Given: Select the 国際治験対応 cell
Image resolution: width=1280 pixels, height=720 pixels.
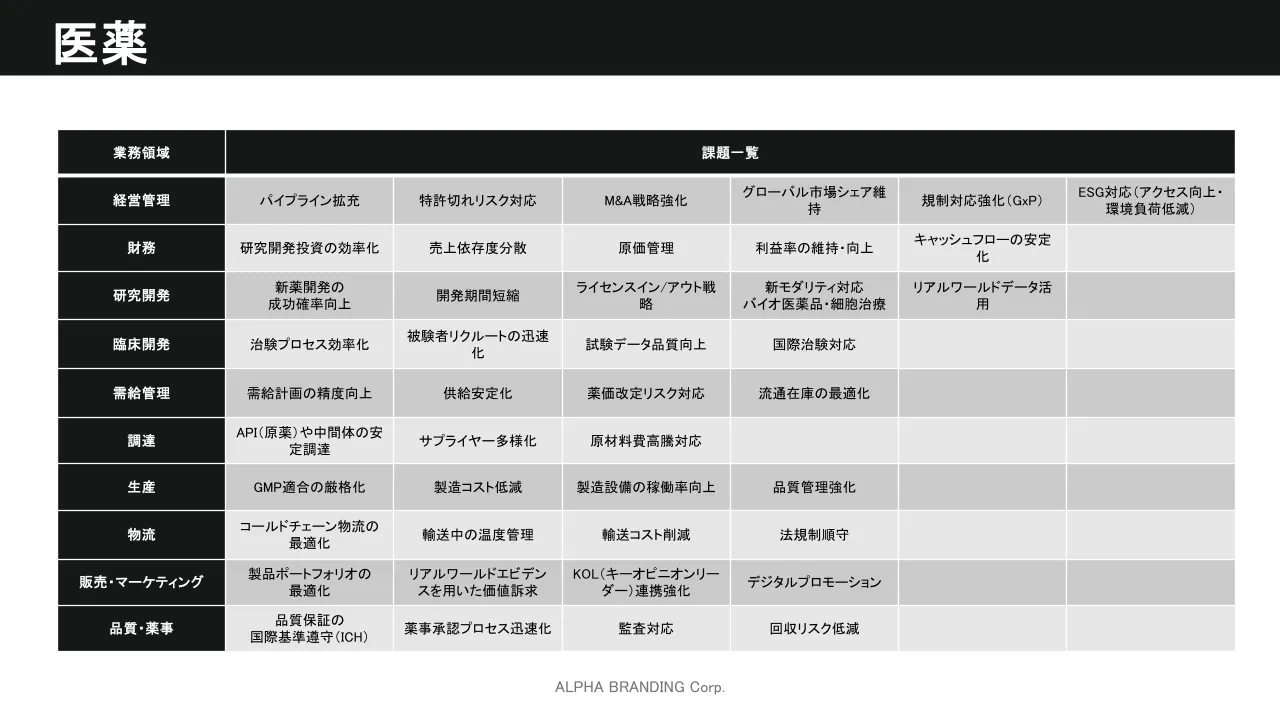Looking at the screenshot, I should click(x=814, y=344).
